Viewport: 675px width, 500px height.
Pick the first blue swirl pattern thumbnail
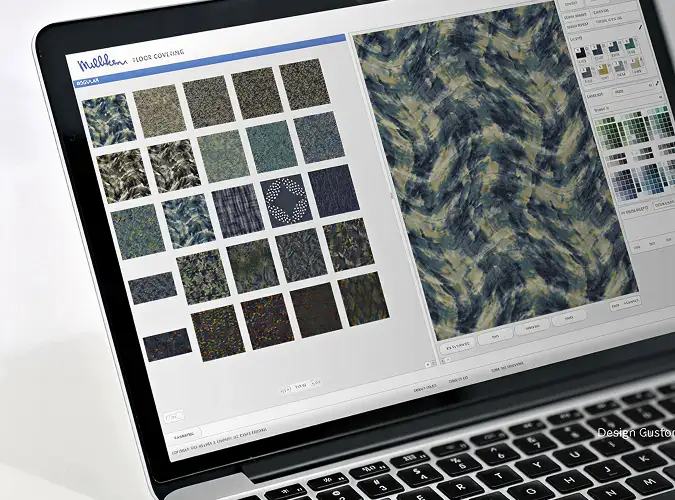(x=107, y=120)
